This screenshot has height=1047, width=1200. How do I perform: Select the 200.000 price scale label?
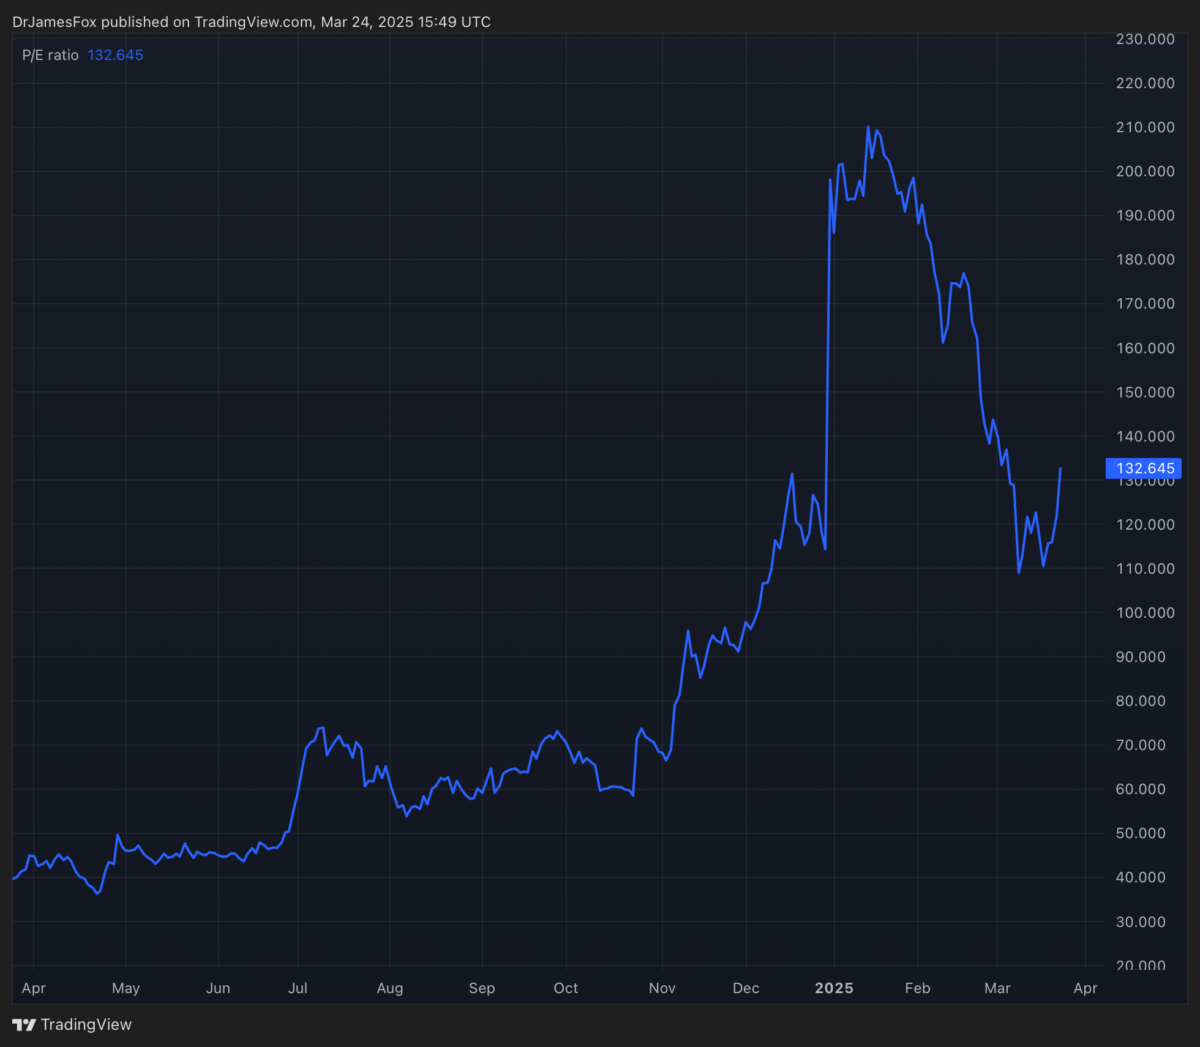1145,171
